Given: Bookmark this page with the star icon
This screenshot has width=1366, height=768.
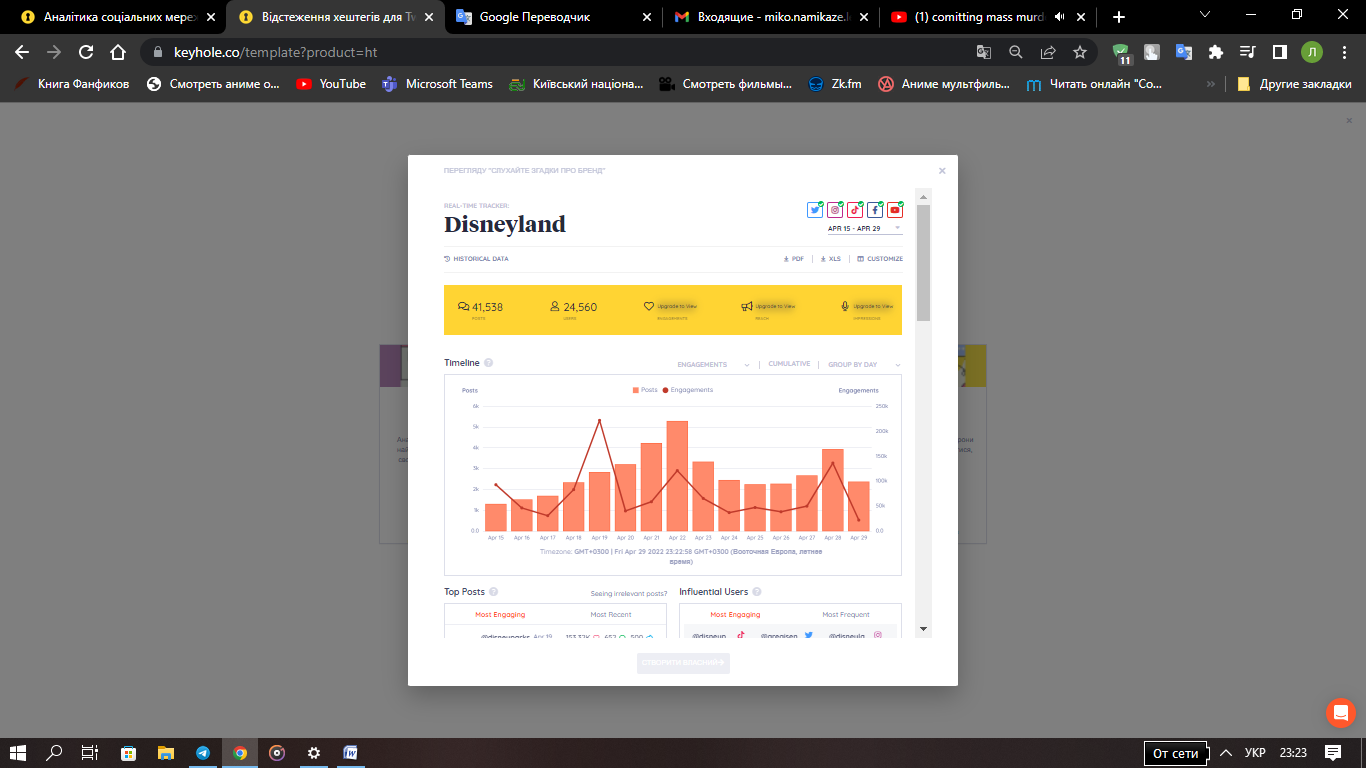Looking at the screenshot, I should tap(1080, 52).
